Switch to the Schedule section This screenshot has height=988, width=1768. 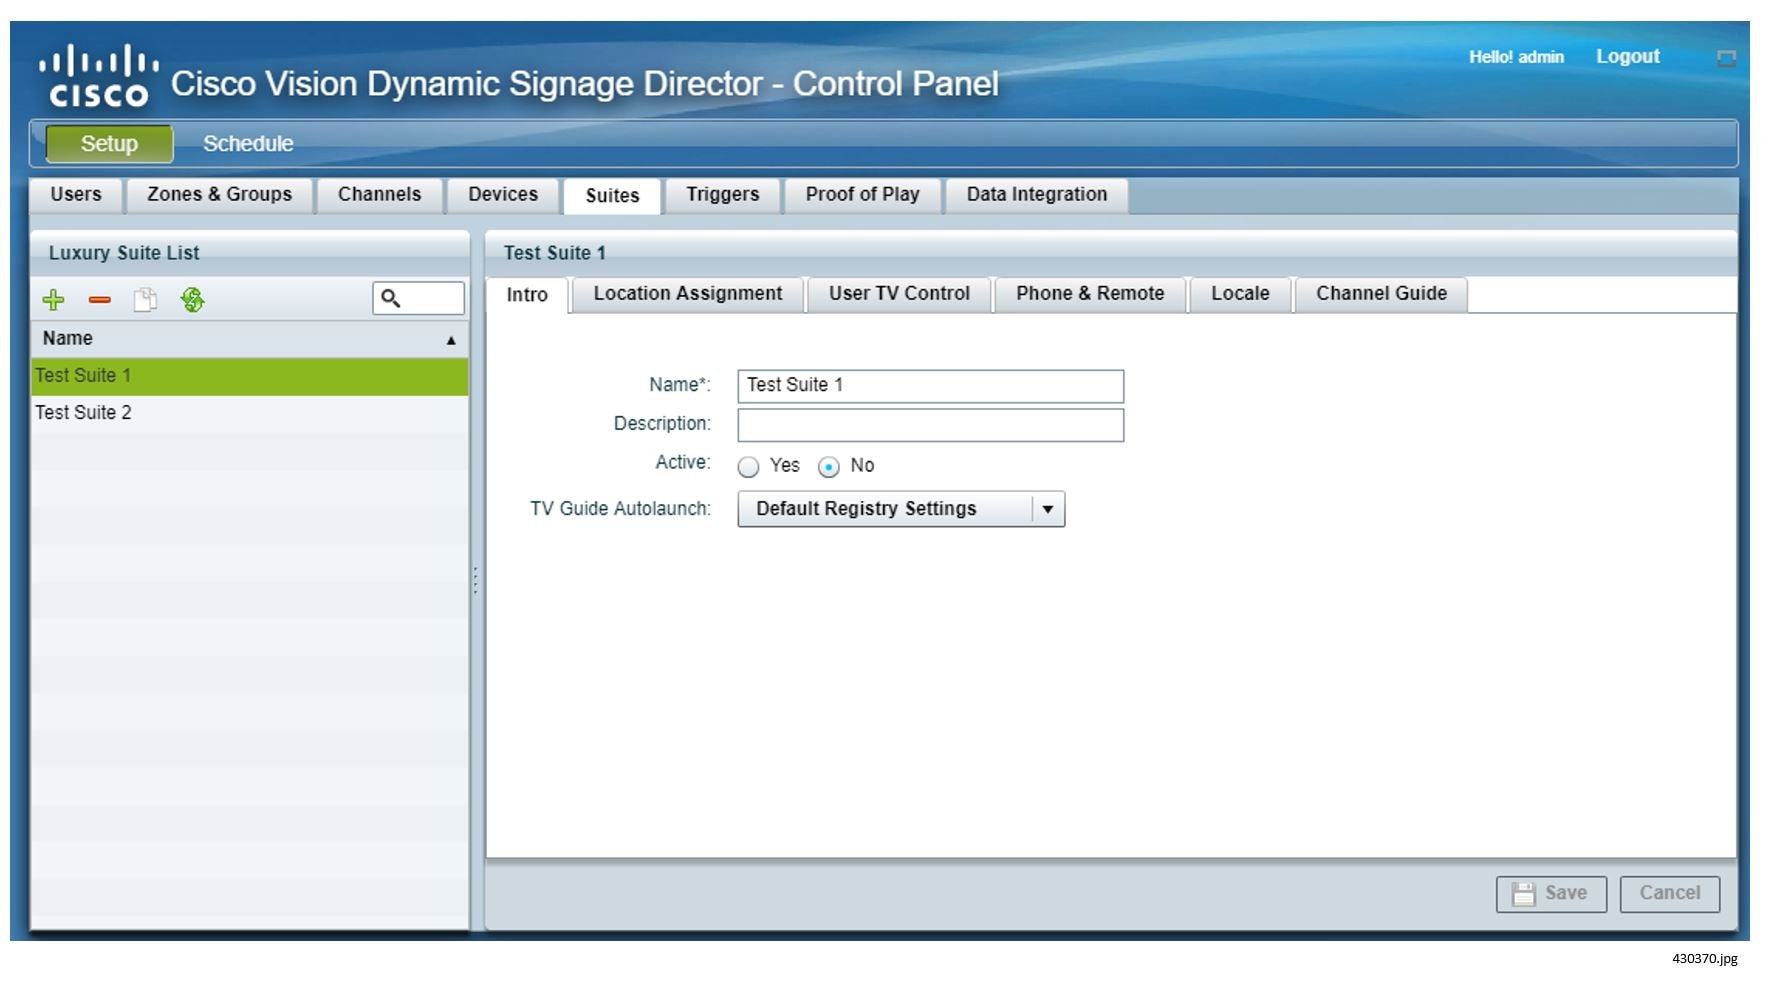(x=248, y=144)
